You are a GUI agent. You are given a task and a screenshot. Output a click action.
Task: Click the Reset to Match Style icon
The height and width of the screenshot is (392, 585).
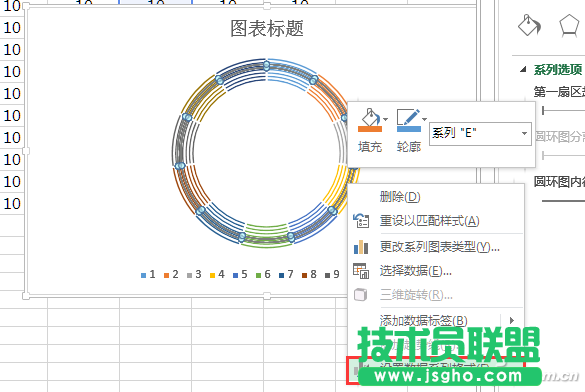point(361,220)
